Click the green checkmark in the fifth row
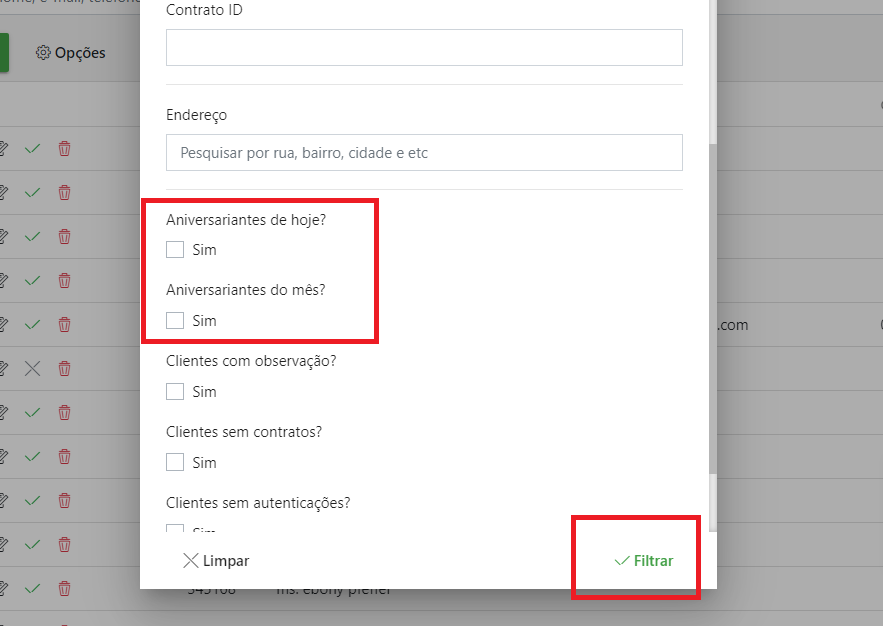 [33, 325]
